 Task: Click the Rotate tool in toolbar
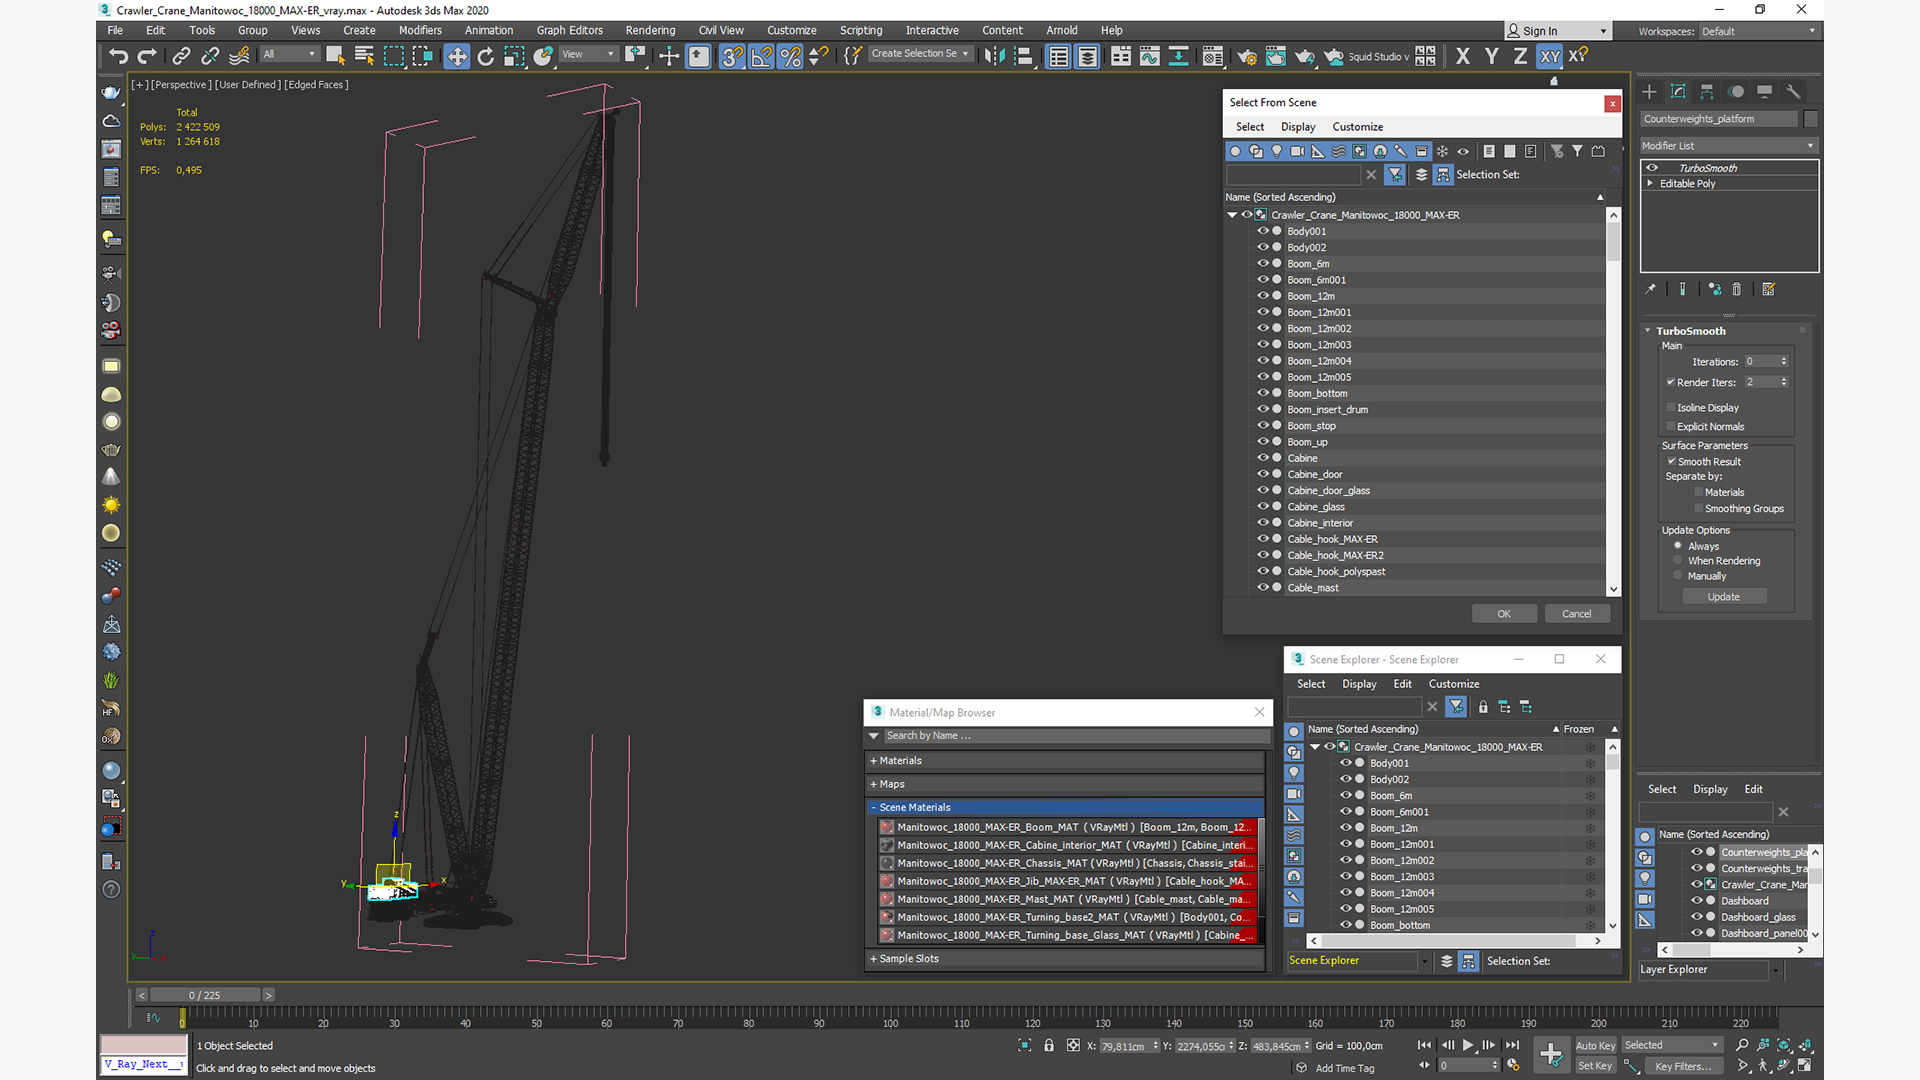485,54
